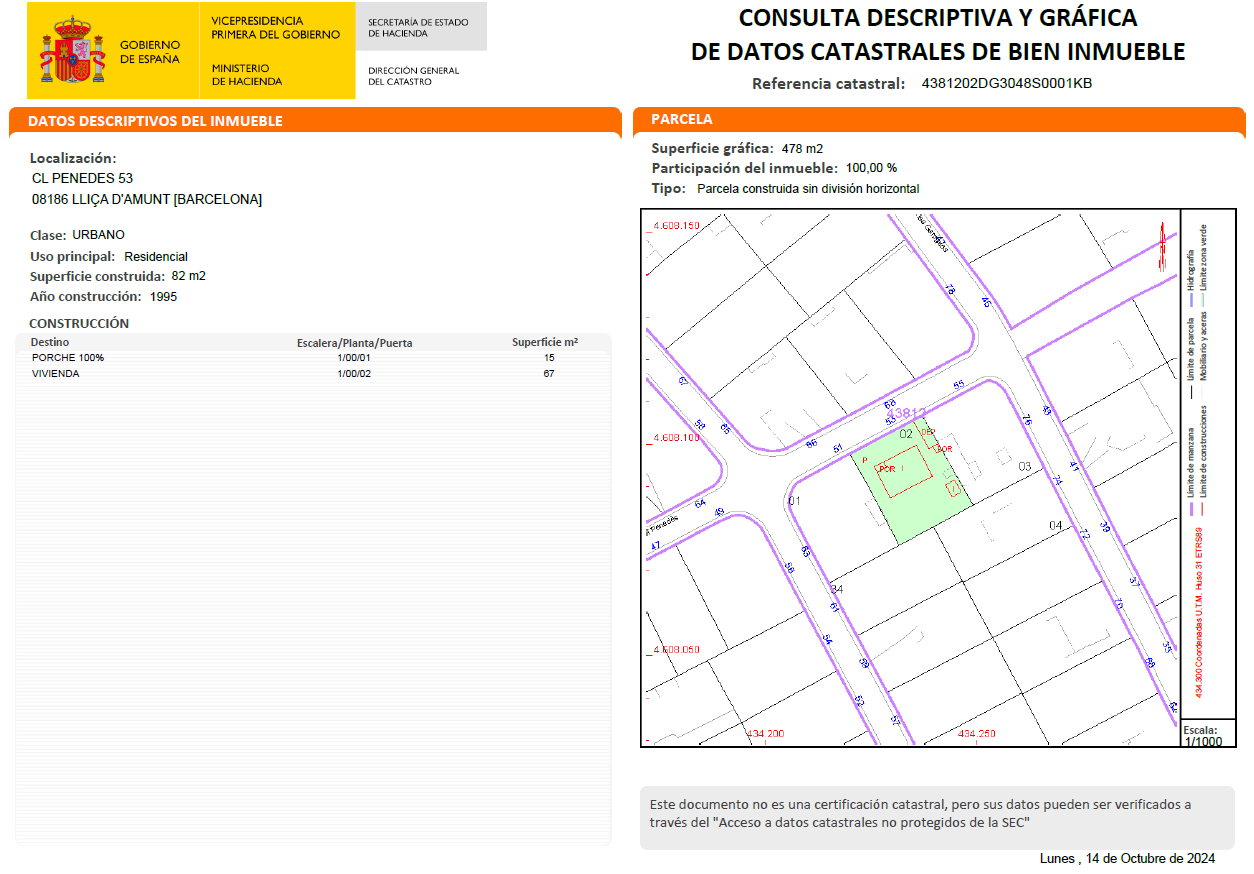Click the north arrow on the map

point(1163,246)
